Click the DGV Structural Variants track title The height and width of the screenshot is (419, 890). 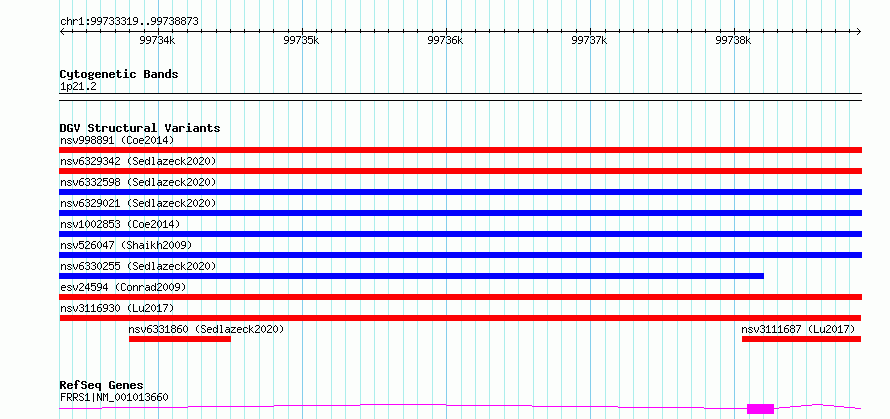click(140, 128)
